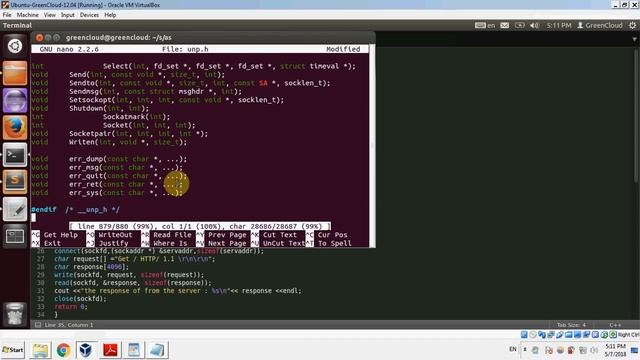Open Adobe Reader from taskbar
The height and width of the screenshot is (360, 640).
(x=110, y=350)
